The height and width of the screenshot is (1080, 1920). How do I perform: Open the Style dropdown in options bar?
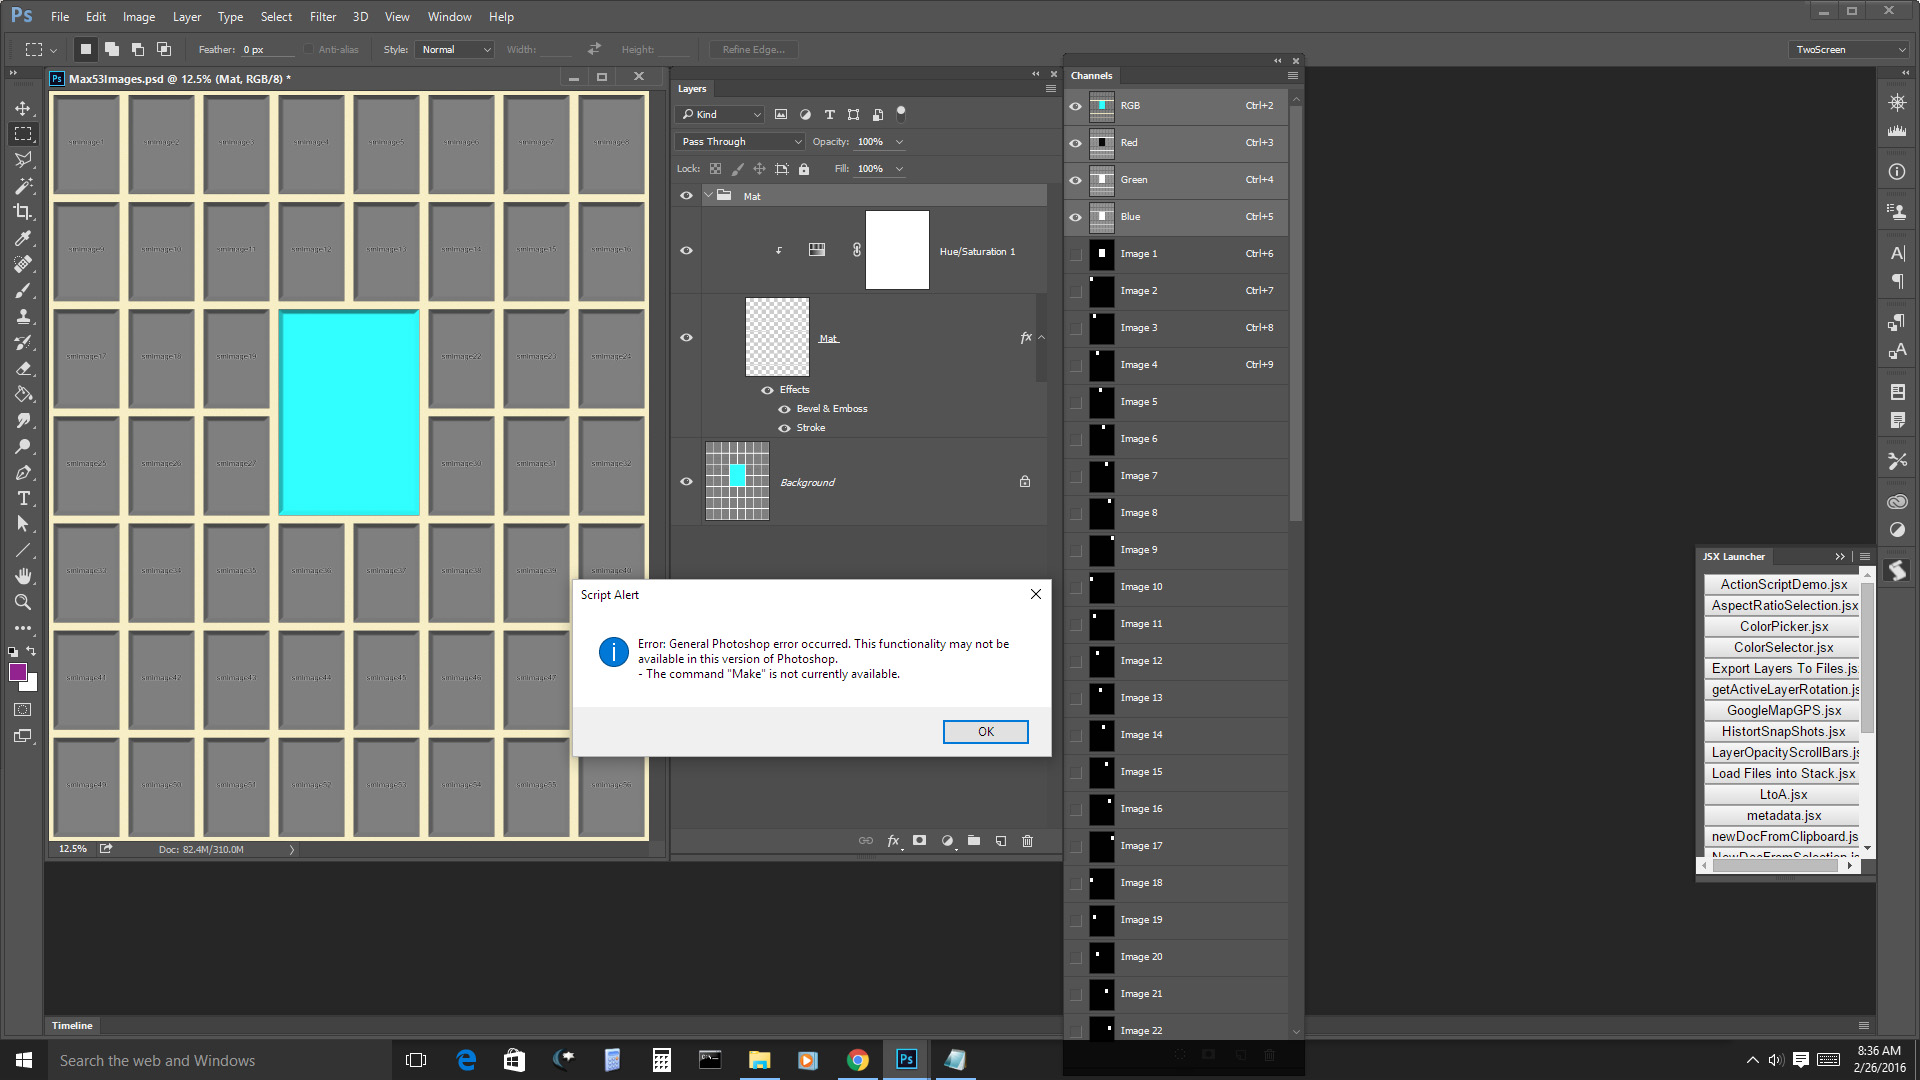pos(454,48)
